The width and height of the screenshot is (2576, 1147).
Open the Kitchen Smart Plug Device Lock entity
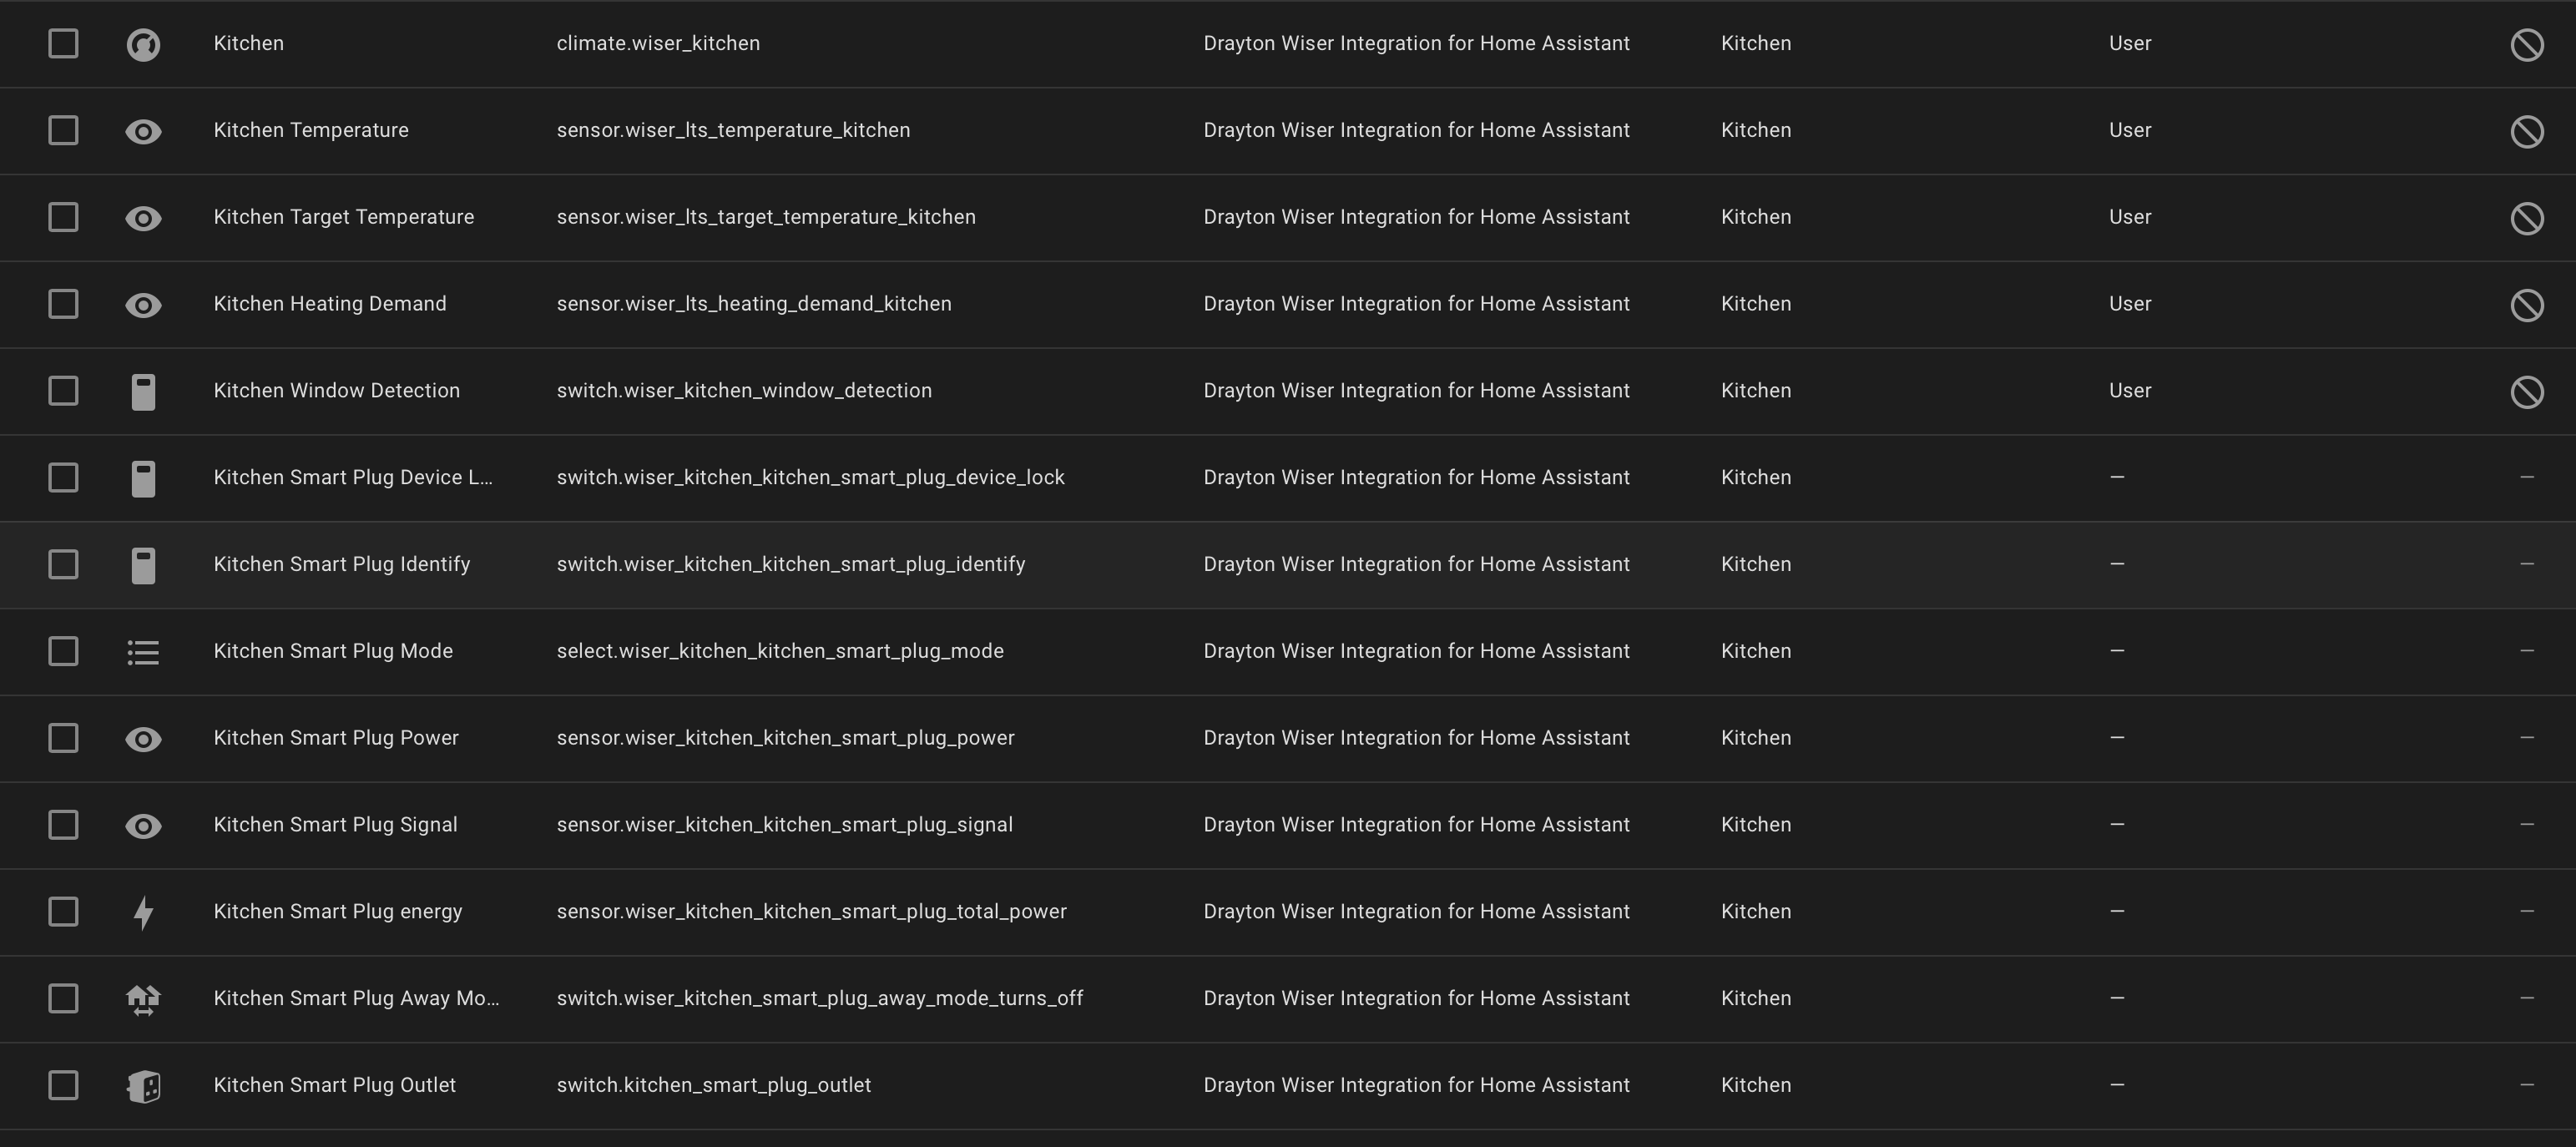point(352,478)
